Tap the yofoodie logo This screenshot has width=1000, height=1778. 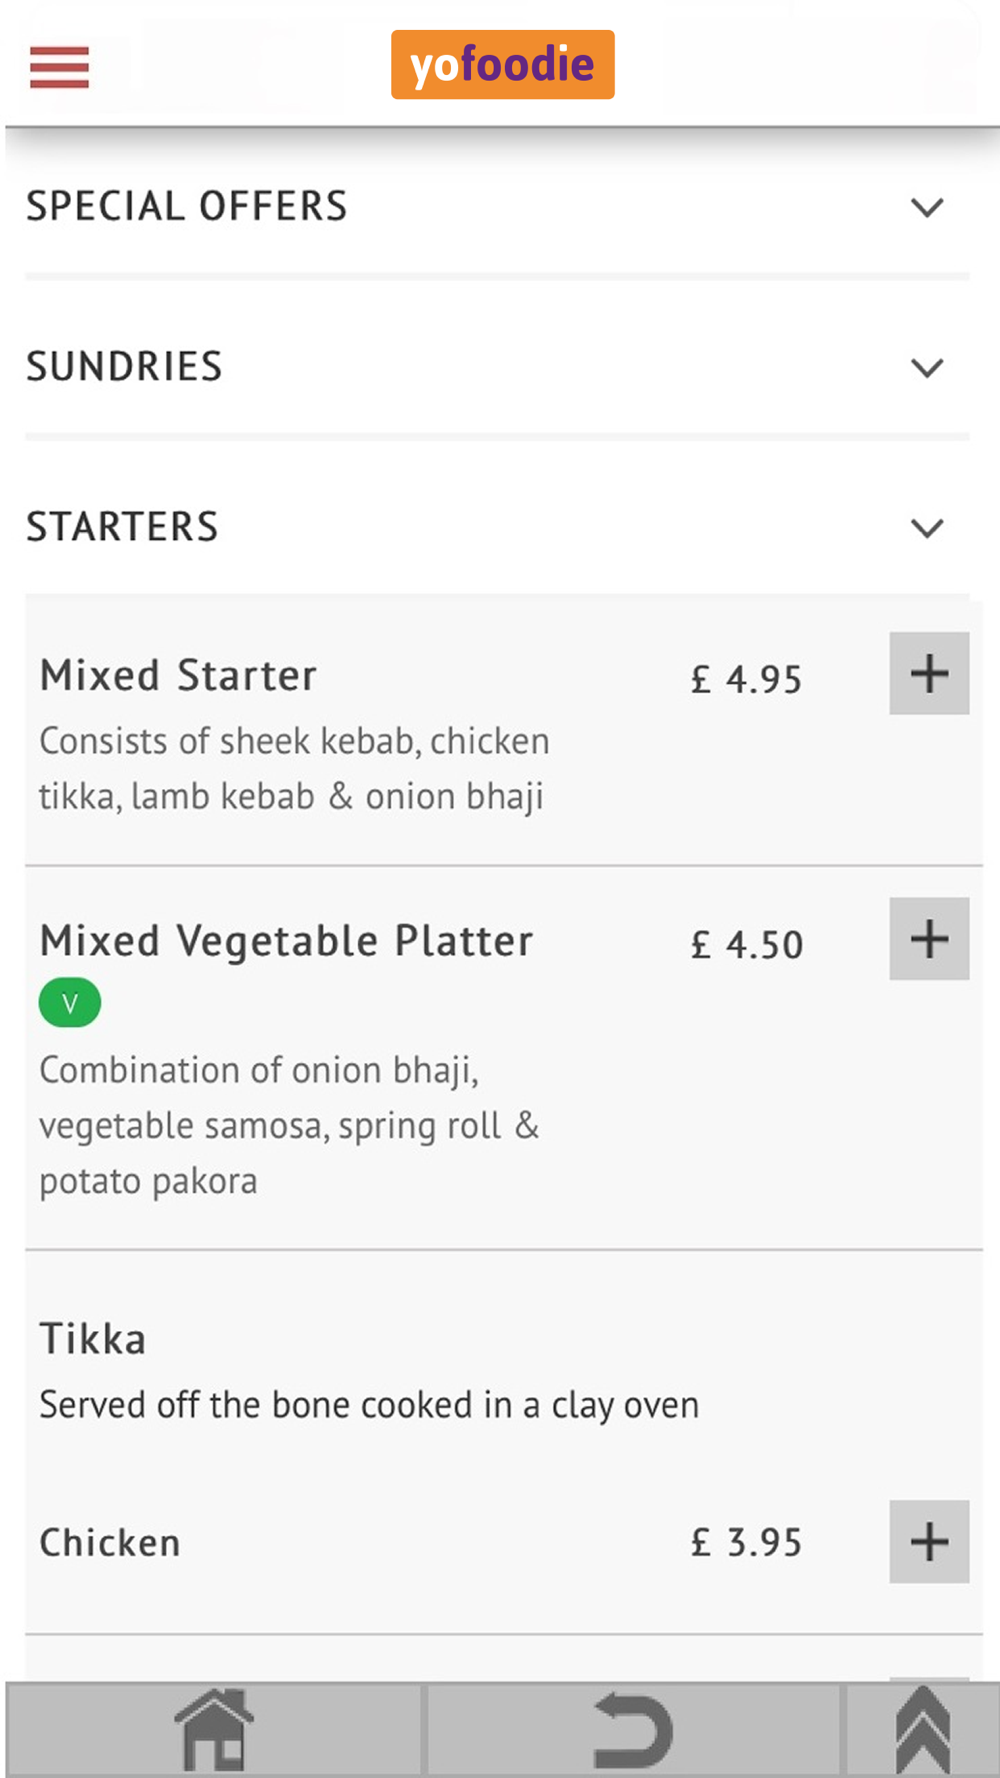[502, 65]
